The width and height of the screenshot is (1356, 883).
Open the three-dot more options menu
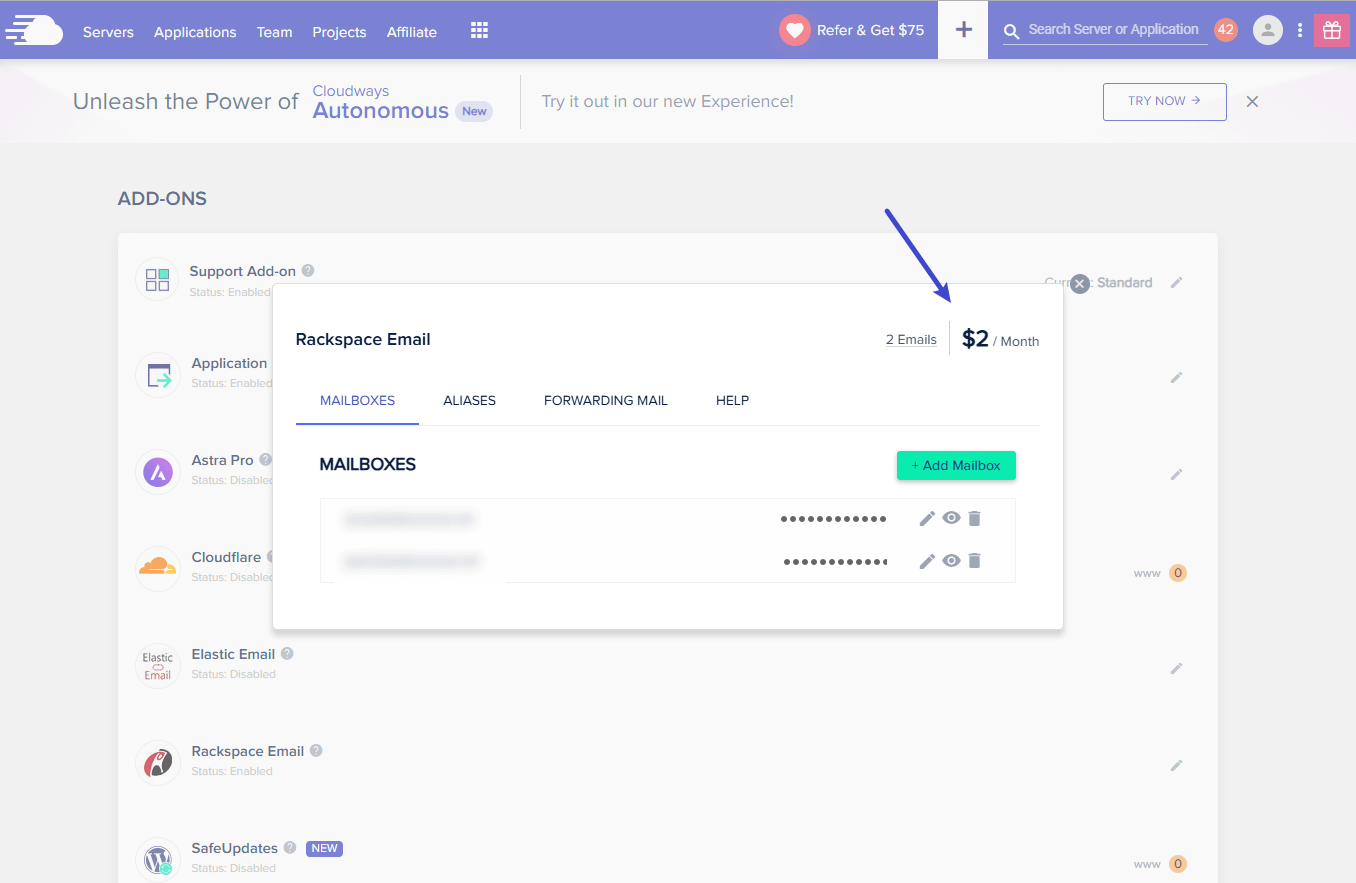coord(1299,30)
